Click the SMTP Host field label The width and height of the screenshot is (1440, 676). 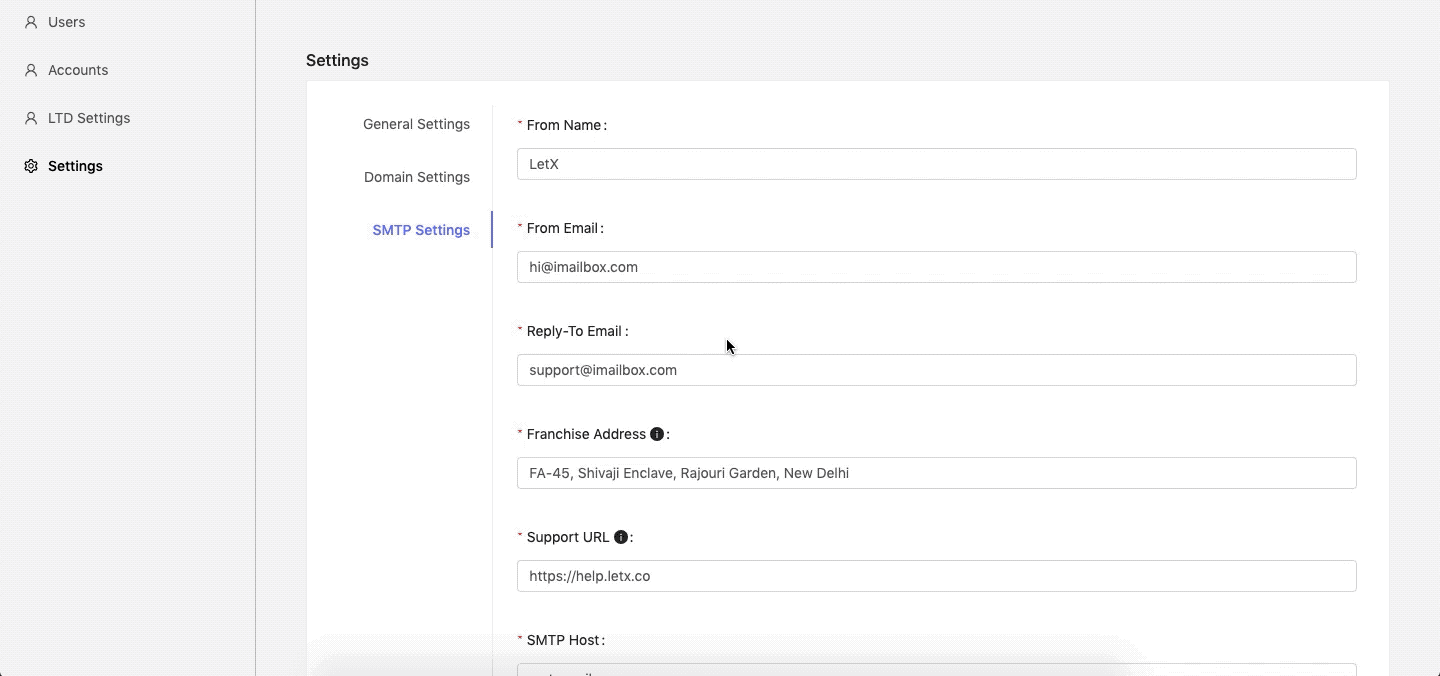(565, 640)
